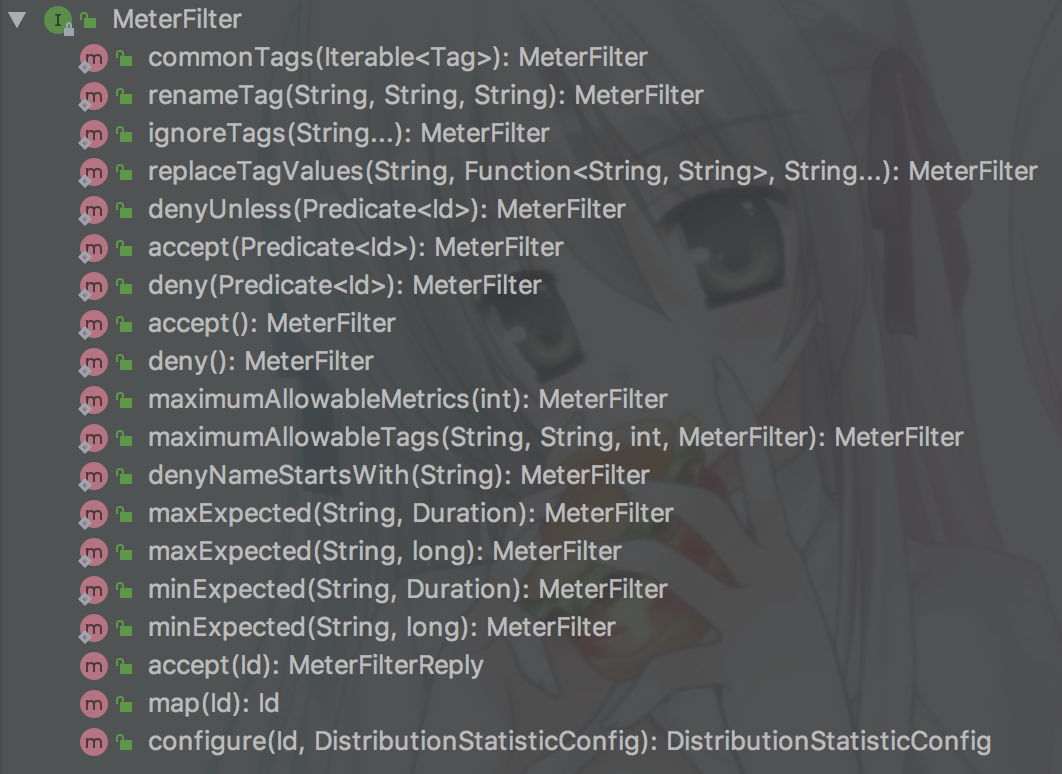Select maximumAllowableMetrics(int) method

tap(408, 399)
